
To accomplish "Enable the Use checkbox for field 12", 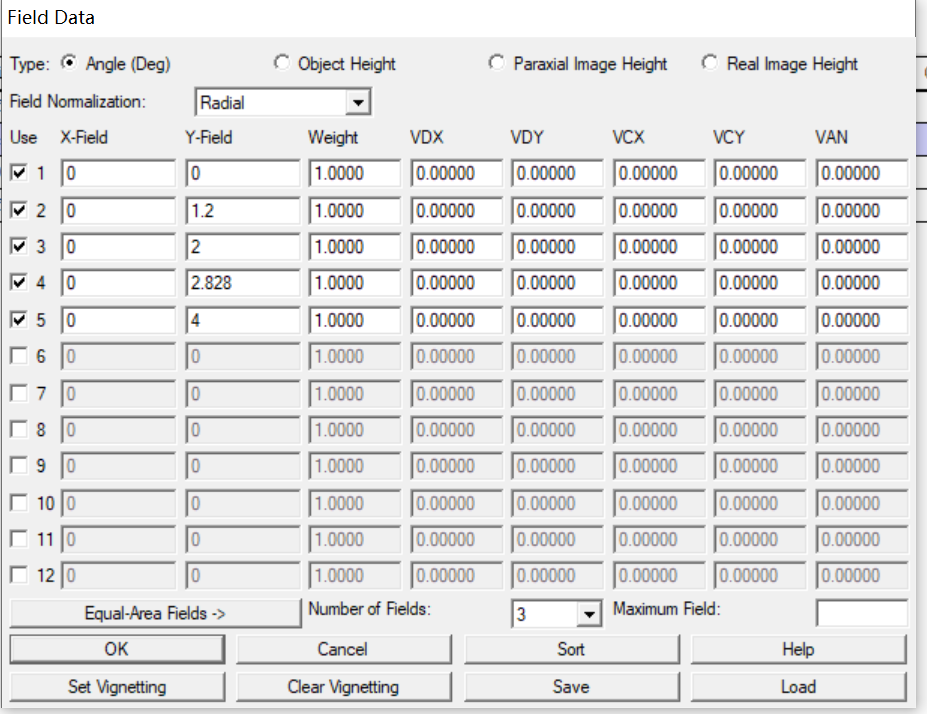I will tap(19, 575).
